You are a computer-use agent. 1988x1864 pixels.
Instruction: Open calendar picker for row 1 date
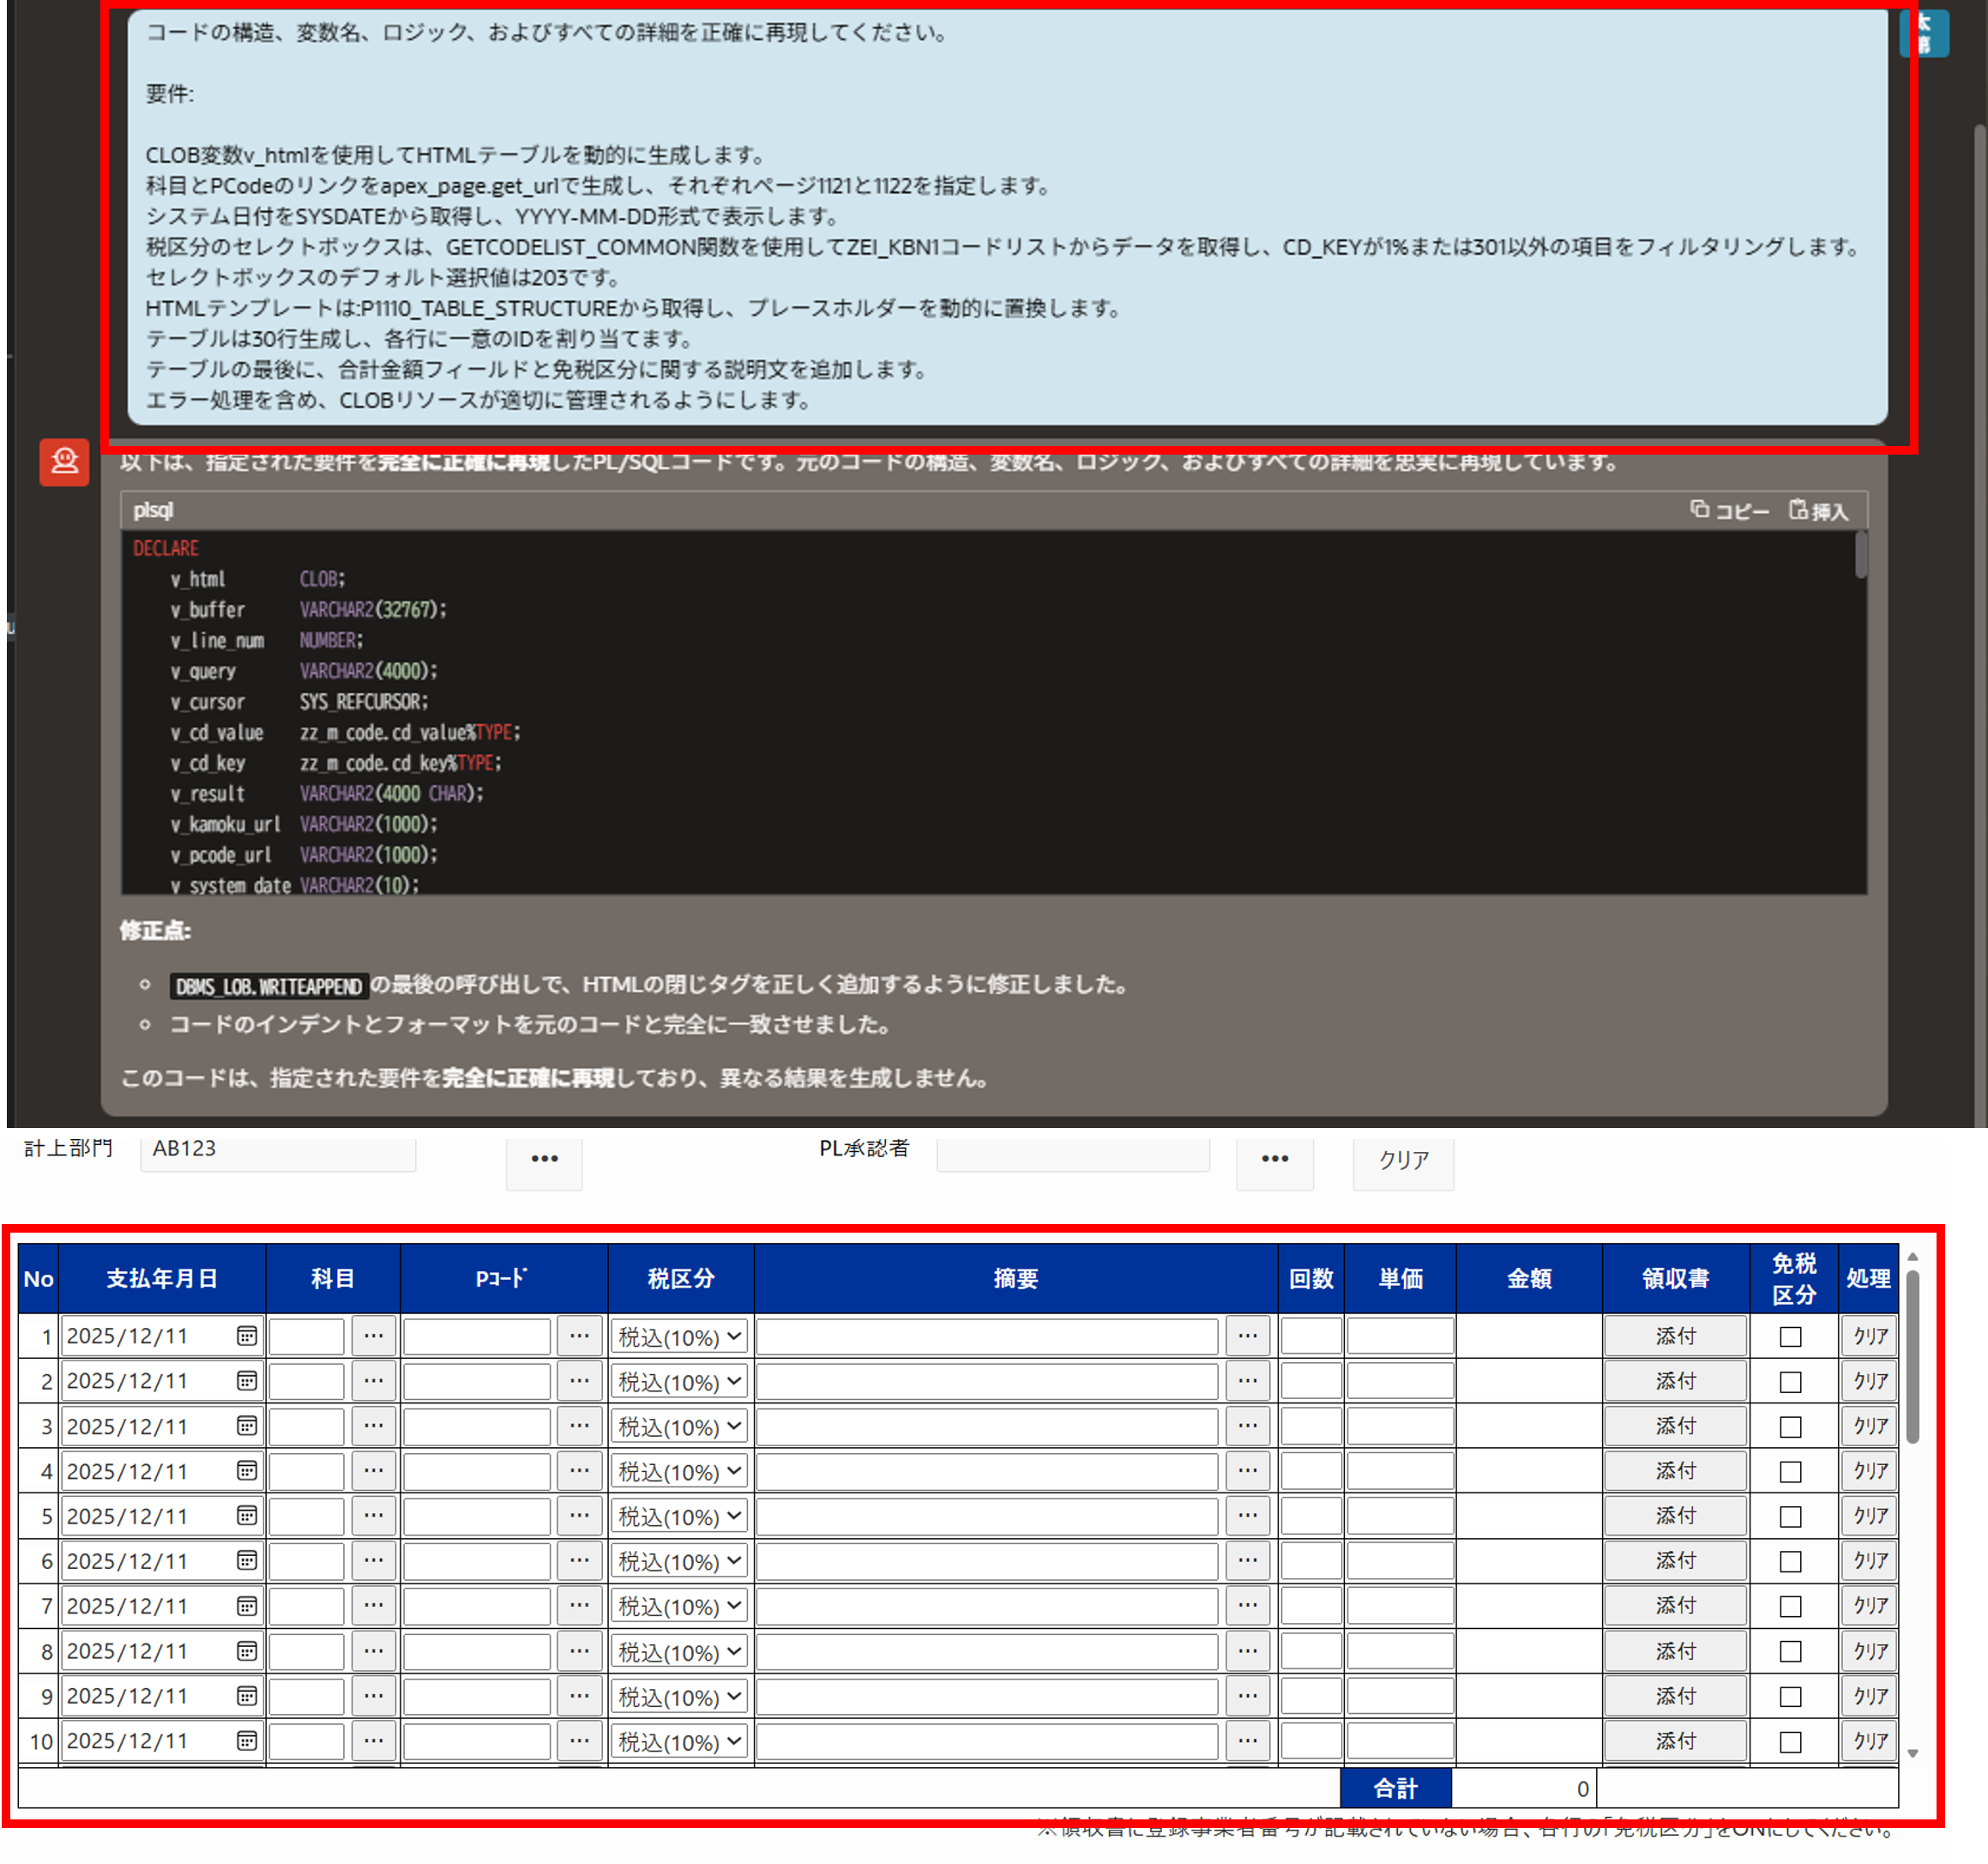pos(246,1336)
